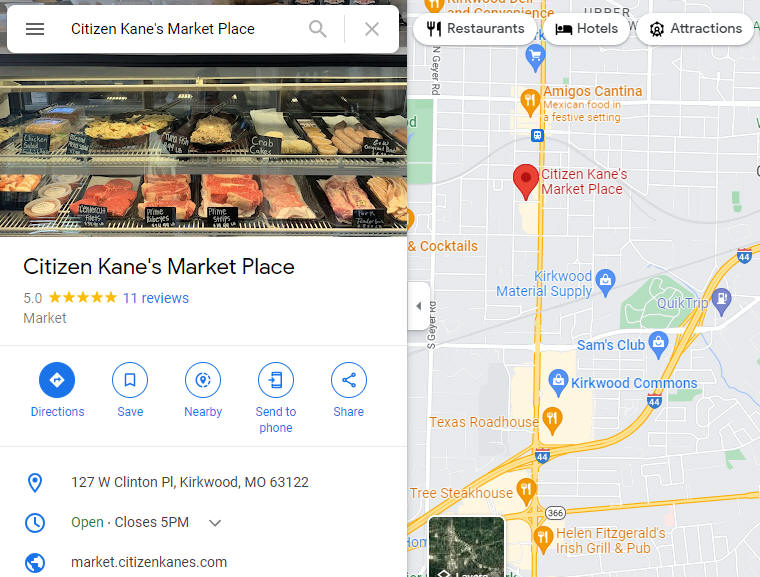Collapse the side panel arrow
Screen dimensions: 760x577
419,306
